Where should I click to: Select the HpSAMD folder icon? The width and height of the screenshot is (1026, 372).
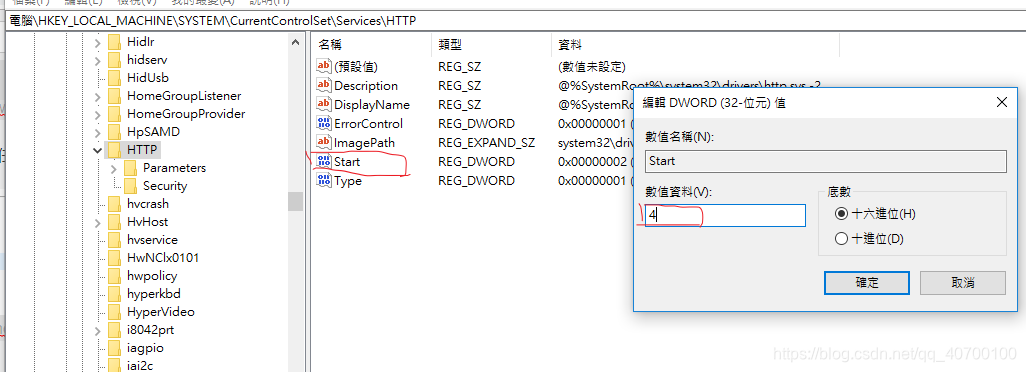click(115, 131)
